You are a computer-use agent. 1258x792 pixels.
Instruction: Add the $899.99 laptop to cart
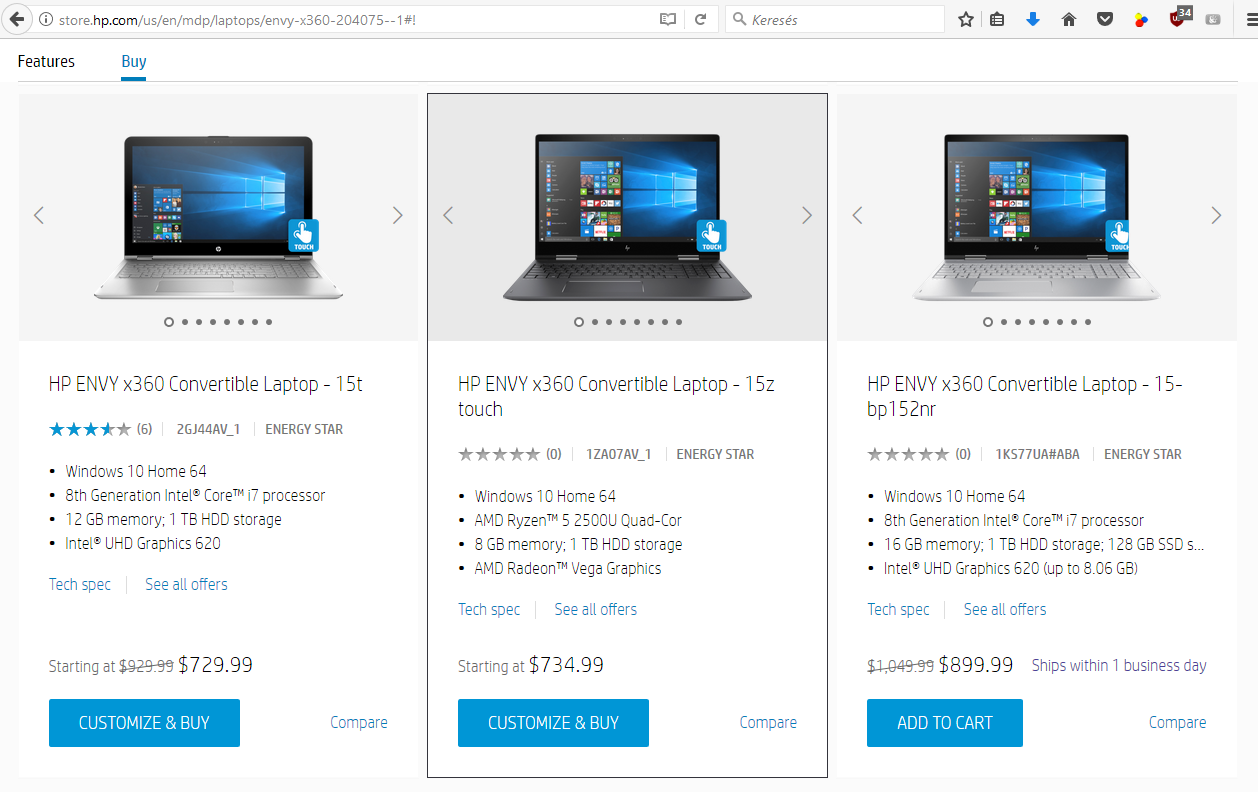(x=945, y=723)
